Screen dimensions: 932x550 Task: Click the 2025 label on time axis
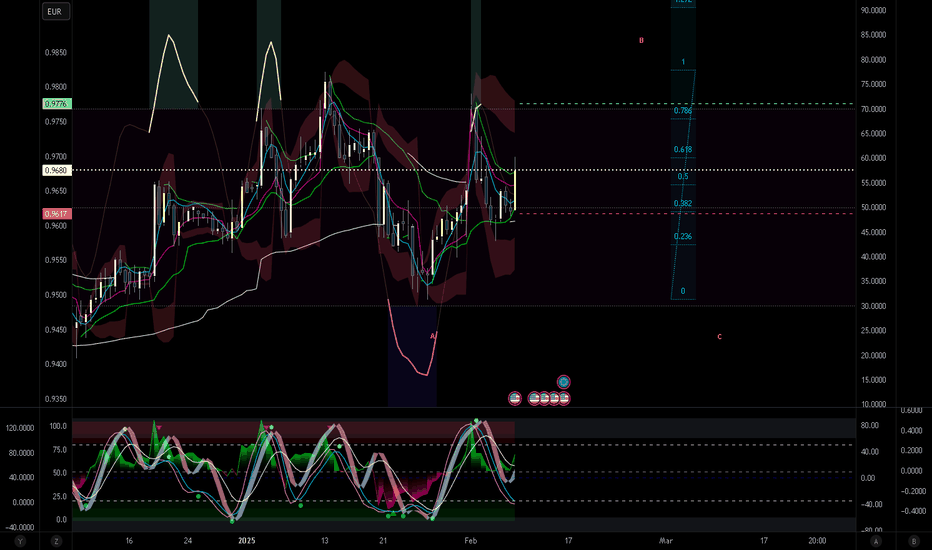(246, 540)
